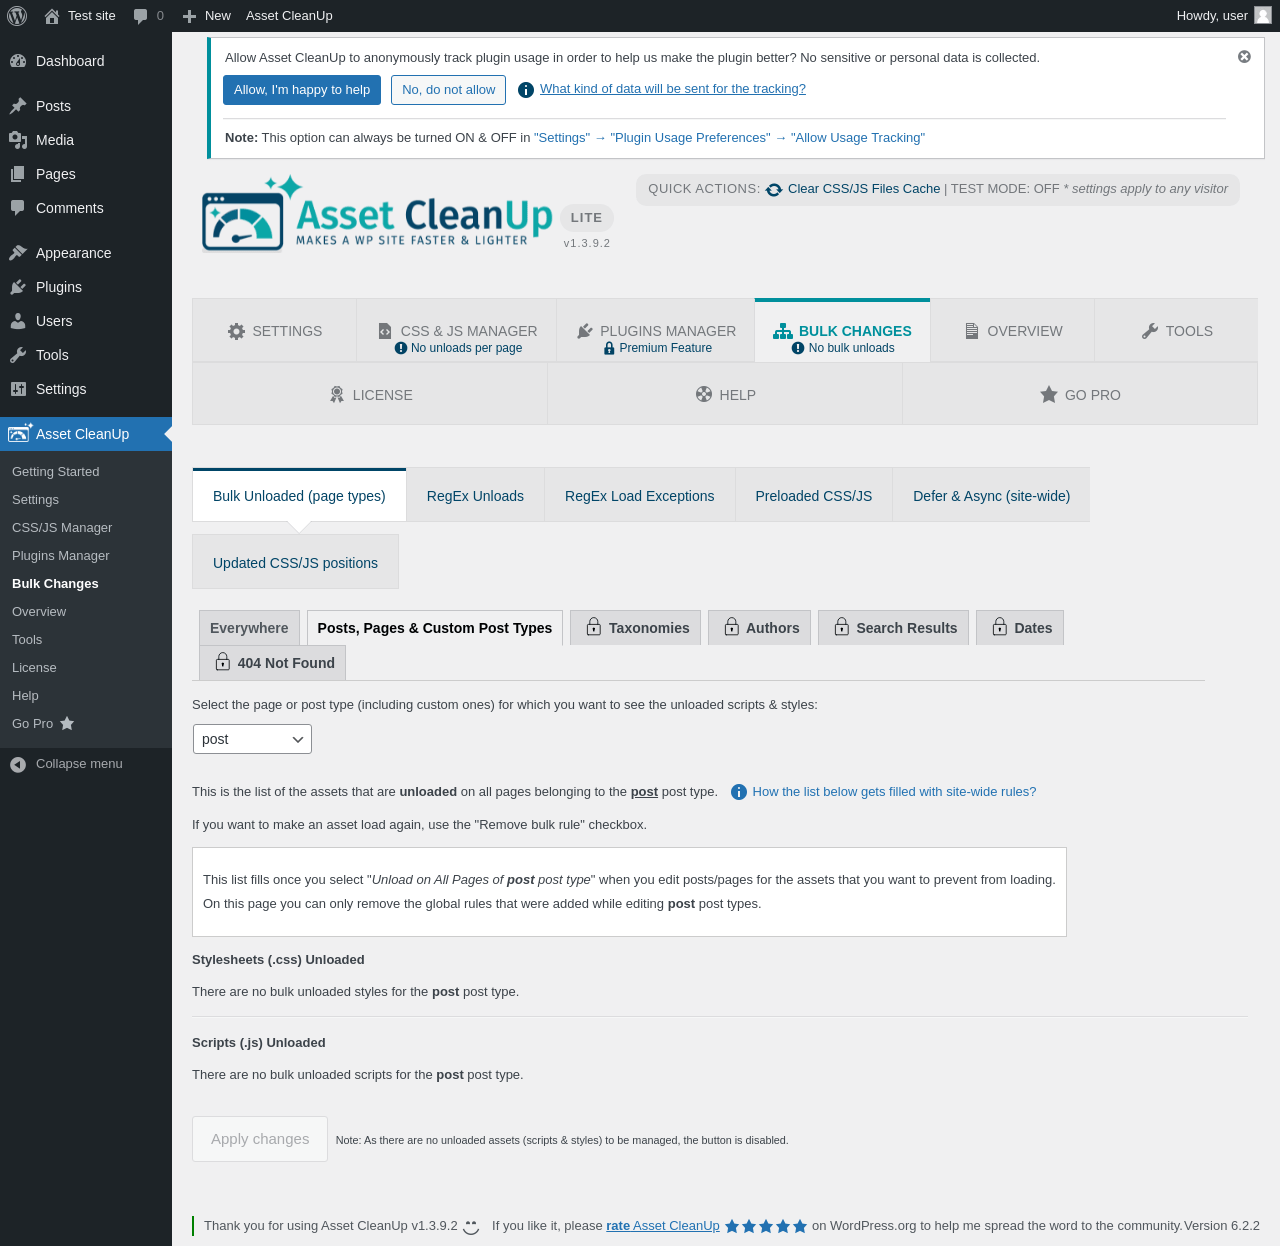The width and height of the screenshot is (1280, 1246).
Task: Click the five-star rating icons in footer
Action: tap(766, 1226)
